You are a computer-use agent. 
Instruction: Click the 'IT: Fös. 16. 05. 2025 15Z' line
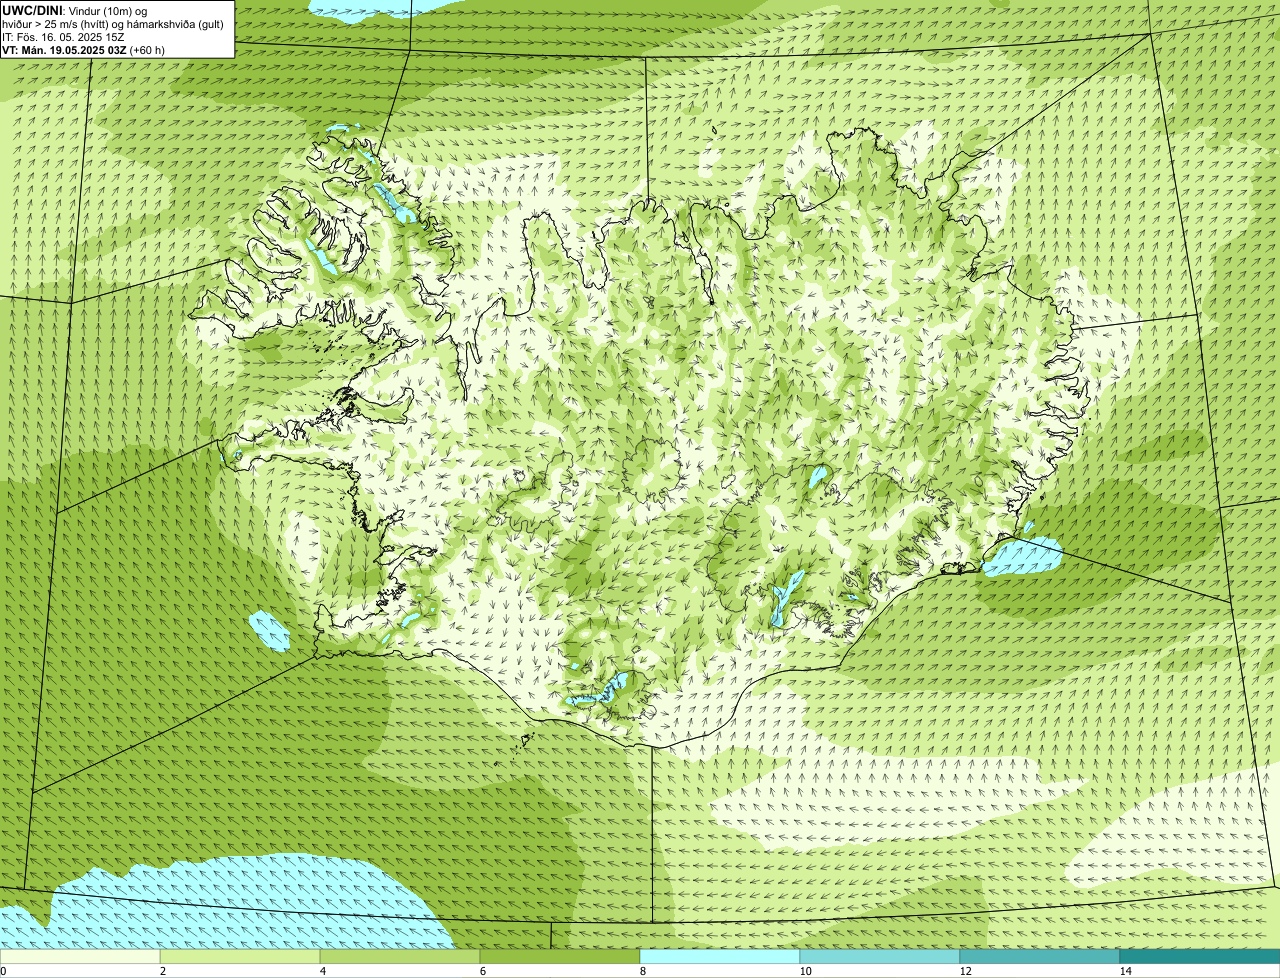pos(63,36)
